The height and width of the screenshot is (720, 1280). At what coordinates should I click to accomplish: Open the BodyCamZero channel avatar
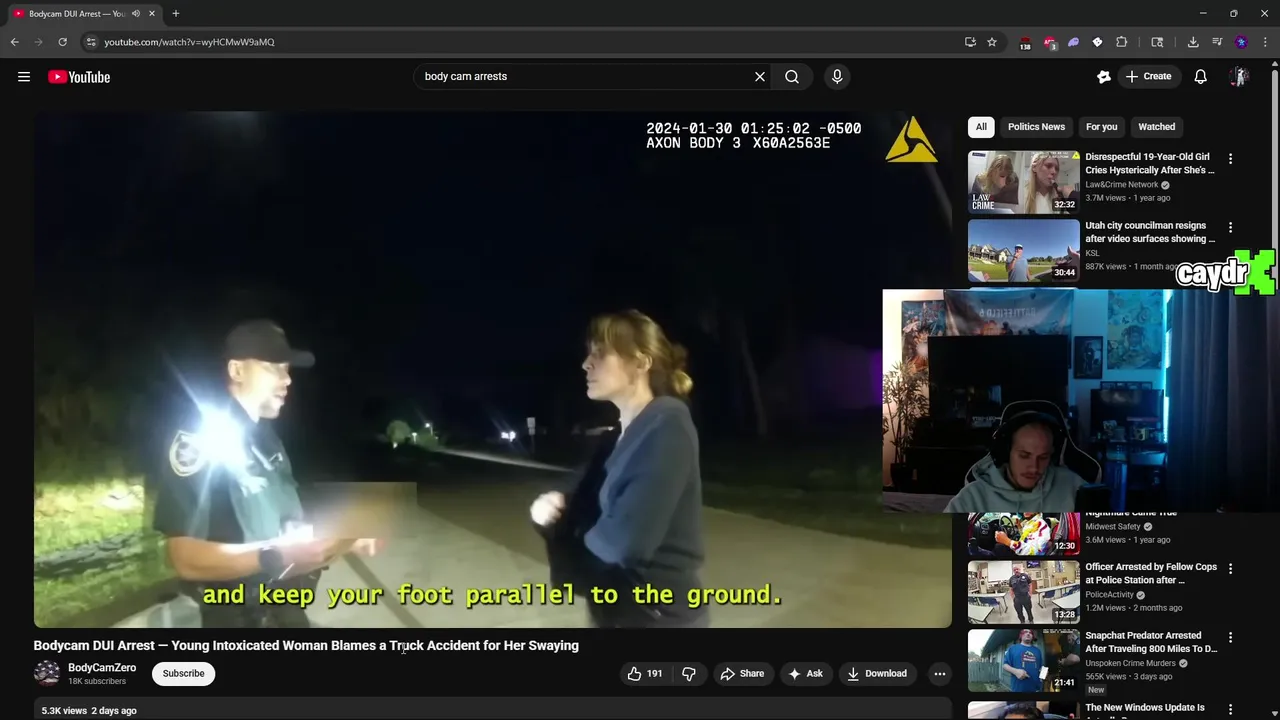[x=47, y=673]
